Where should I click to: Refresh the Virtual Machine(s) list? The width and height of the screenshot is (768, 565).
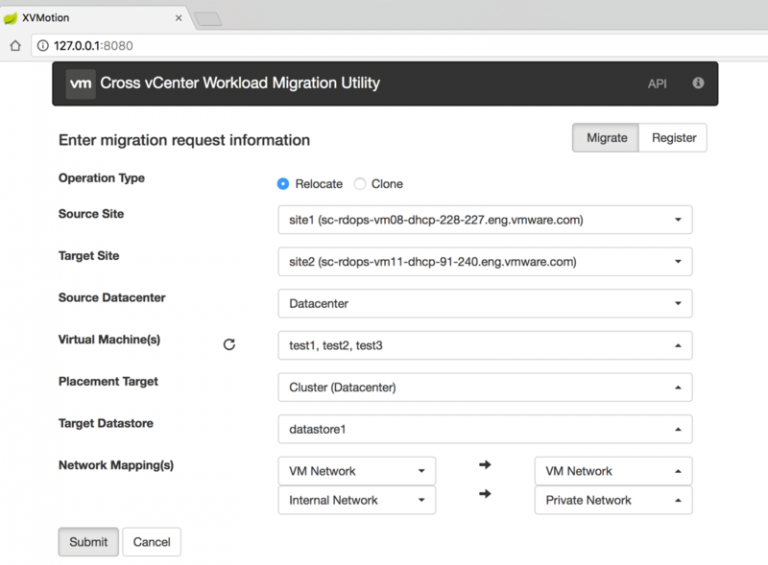229,344
